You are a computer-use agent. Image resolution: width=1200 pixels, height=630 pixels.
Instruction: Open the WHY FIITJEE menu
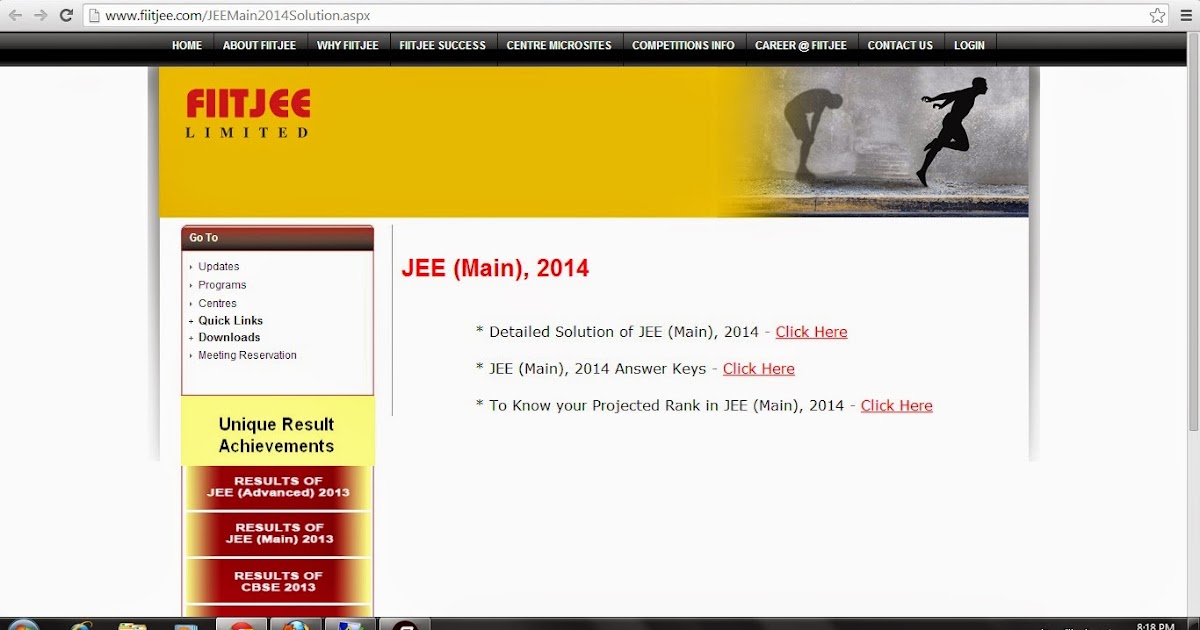tap(348, 46)
